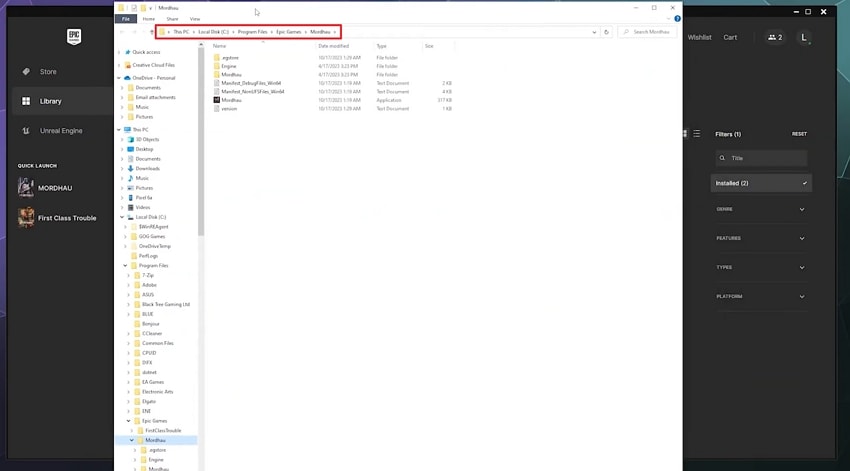The width and height of the screenshot is (850, 471).
Task: Select 3D Objects in navigation pane
Action: click(147, 139)
